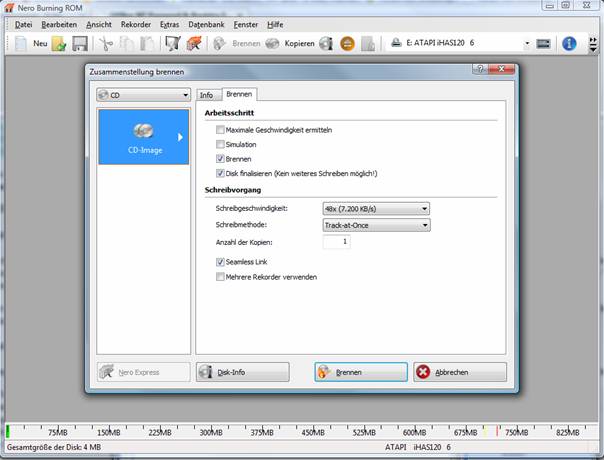Click the Kopieren text label in the toolbar
This screenshot has width=604, height=460.
tap(299, 44)
